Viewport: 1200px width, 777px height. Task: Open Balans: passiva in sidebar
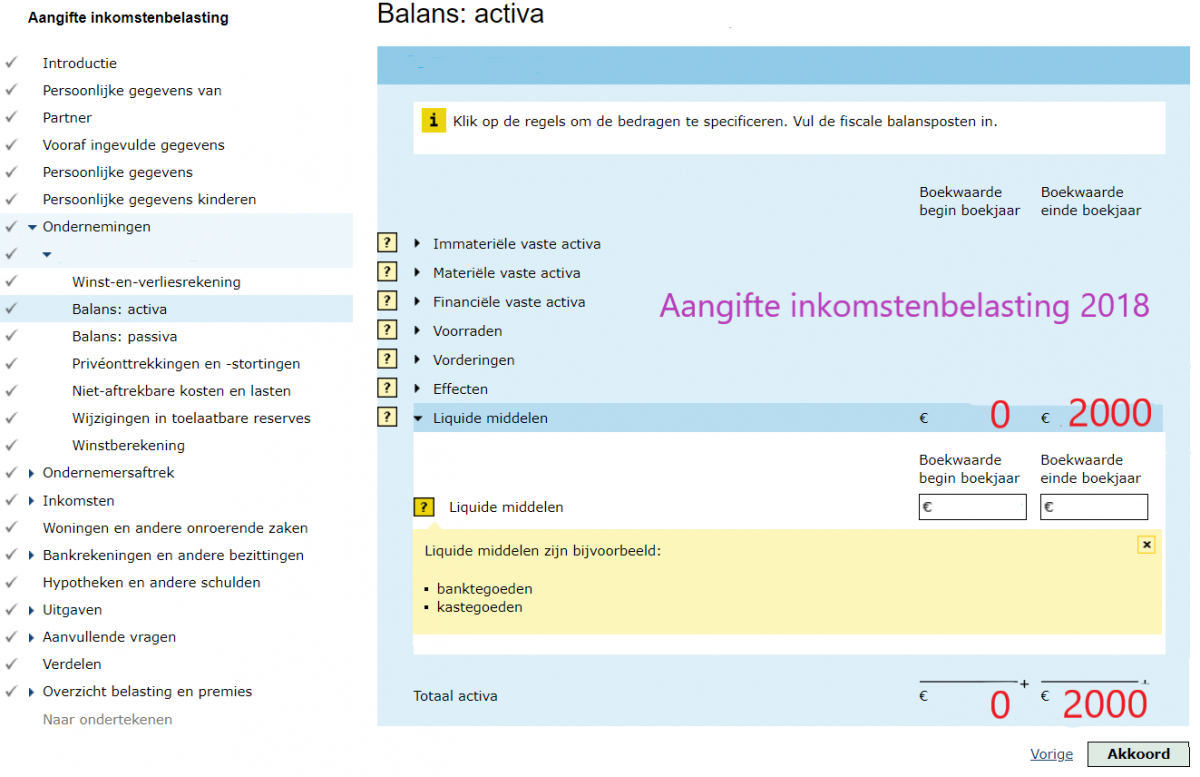tap(124, 337)
